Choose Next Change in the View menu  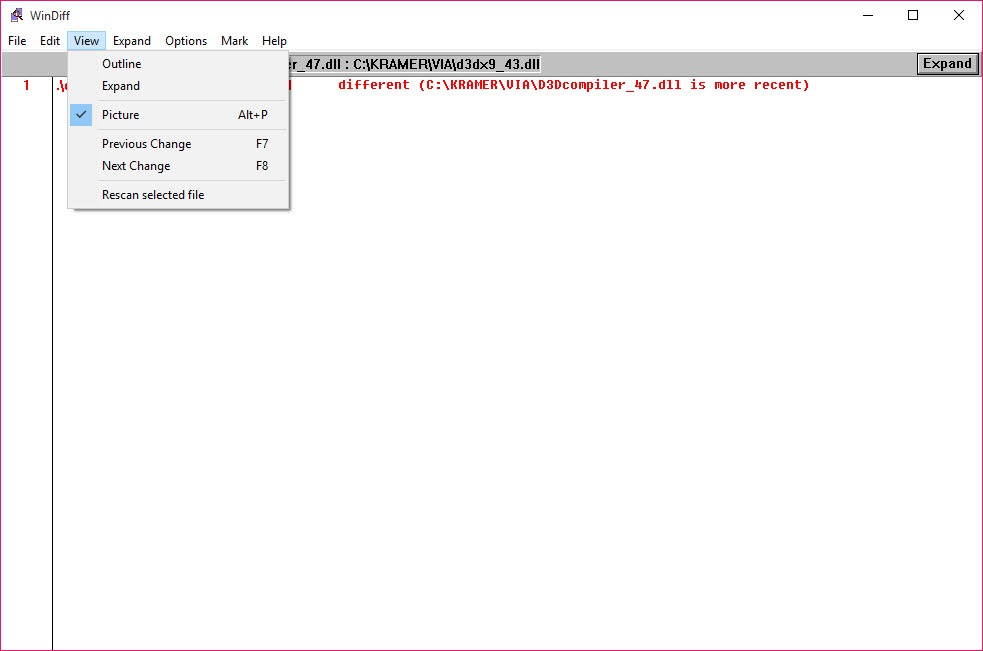[135, 165]
